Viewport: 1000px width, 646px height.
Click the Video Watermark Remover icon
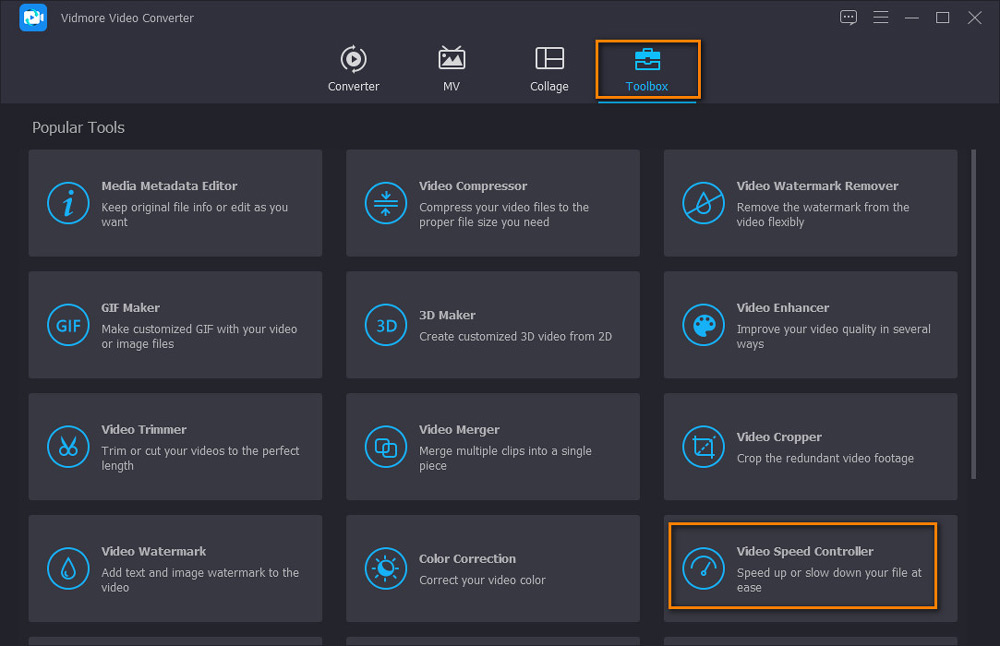click(703, 203)
